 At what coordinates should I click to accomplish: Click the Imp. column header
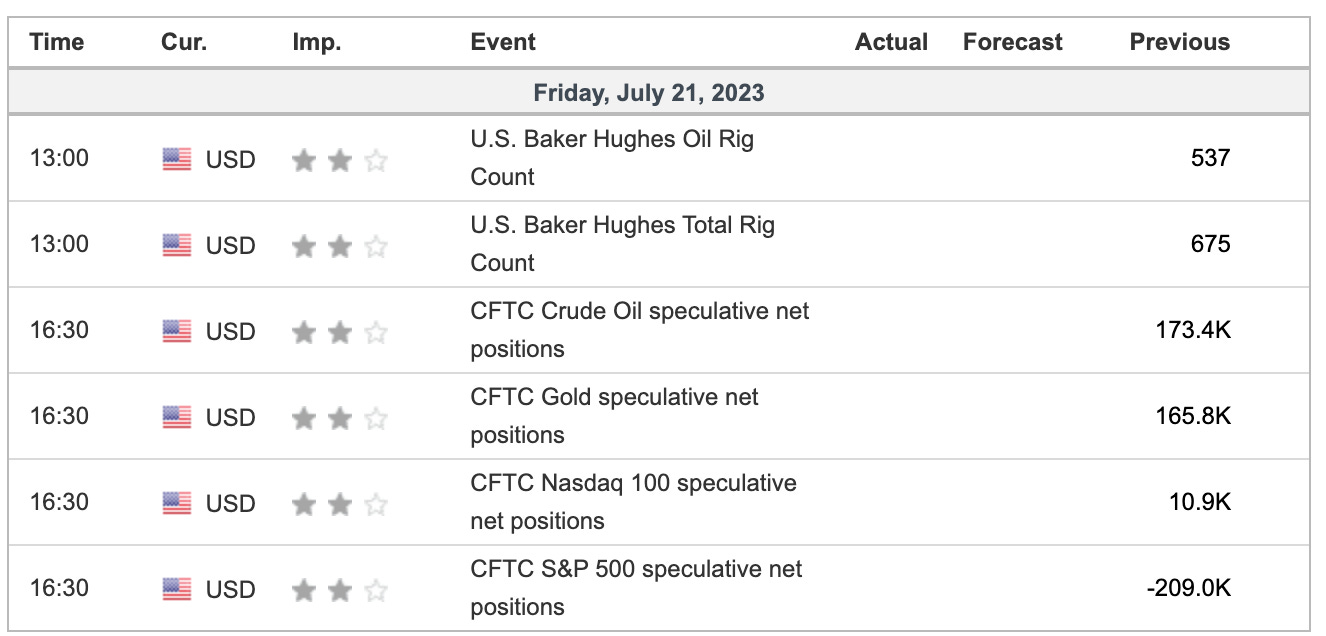pyautogui.click(x=317, y=42)
